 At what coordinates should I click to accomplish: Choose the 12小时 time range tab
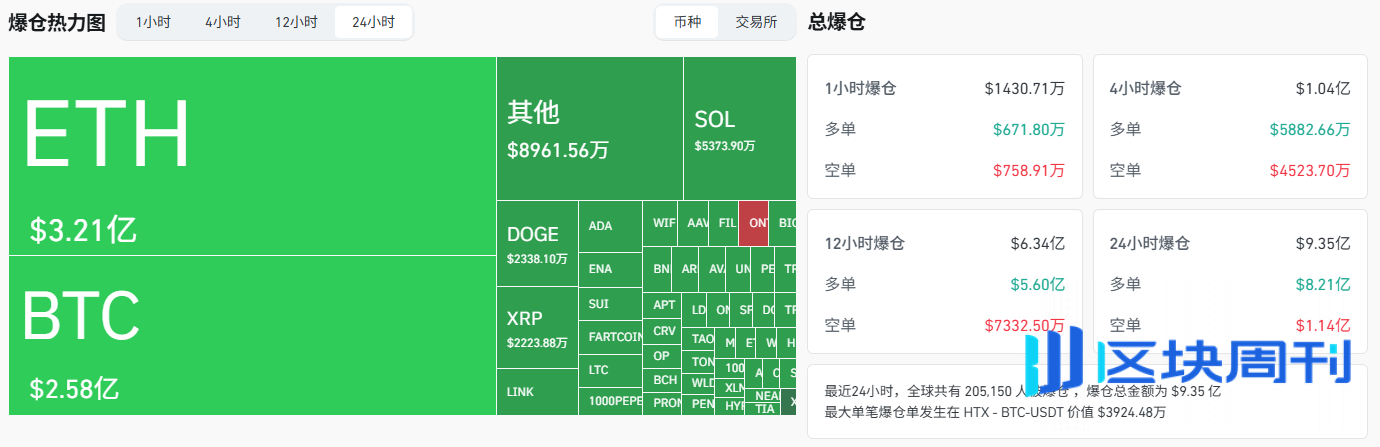[x=296, y=22]
